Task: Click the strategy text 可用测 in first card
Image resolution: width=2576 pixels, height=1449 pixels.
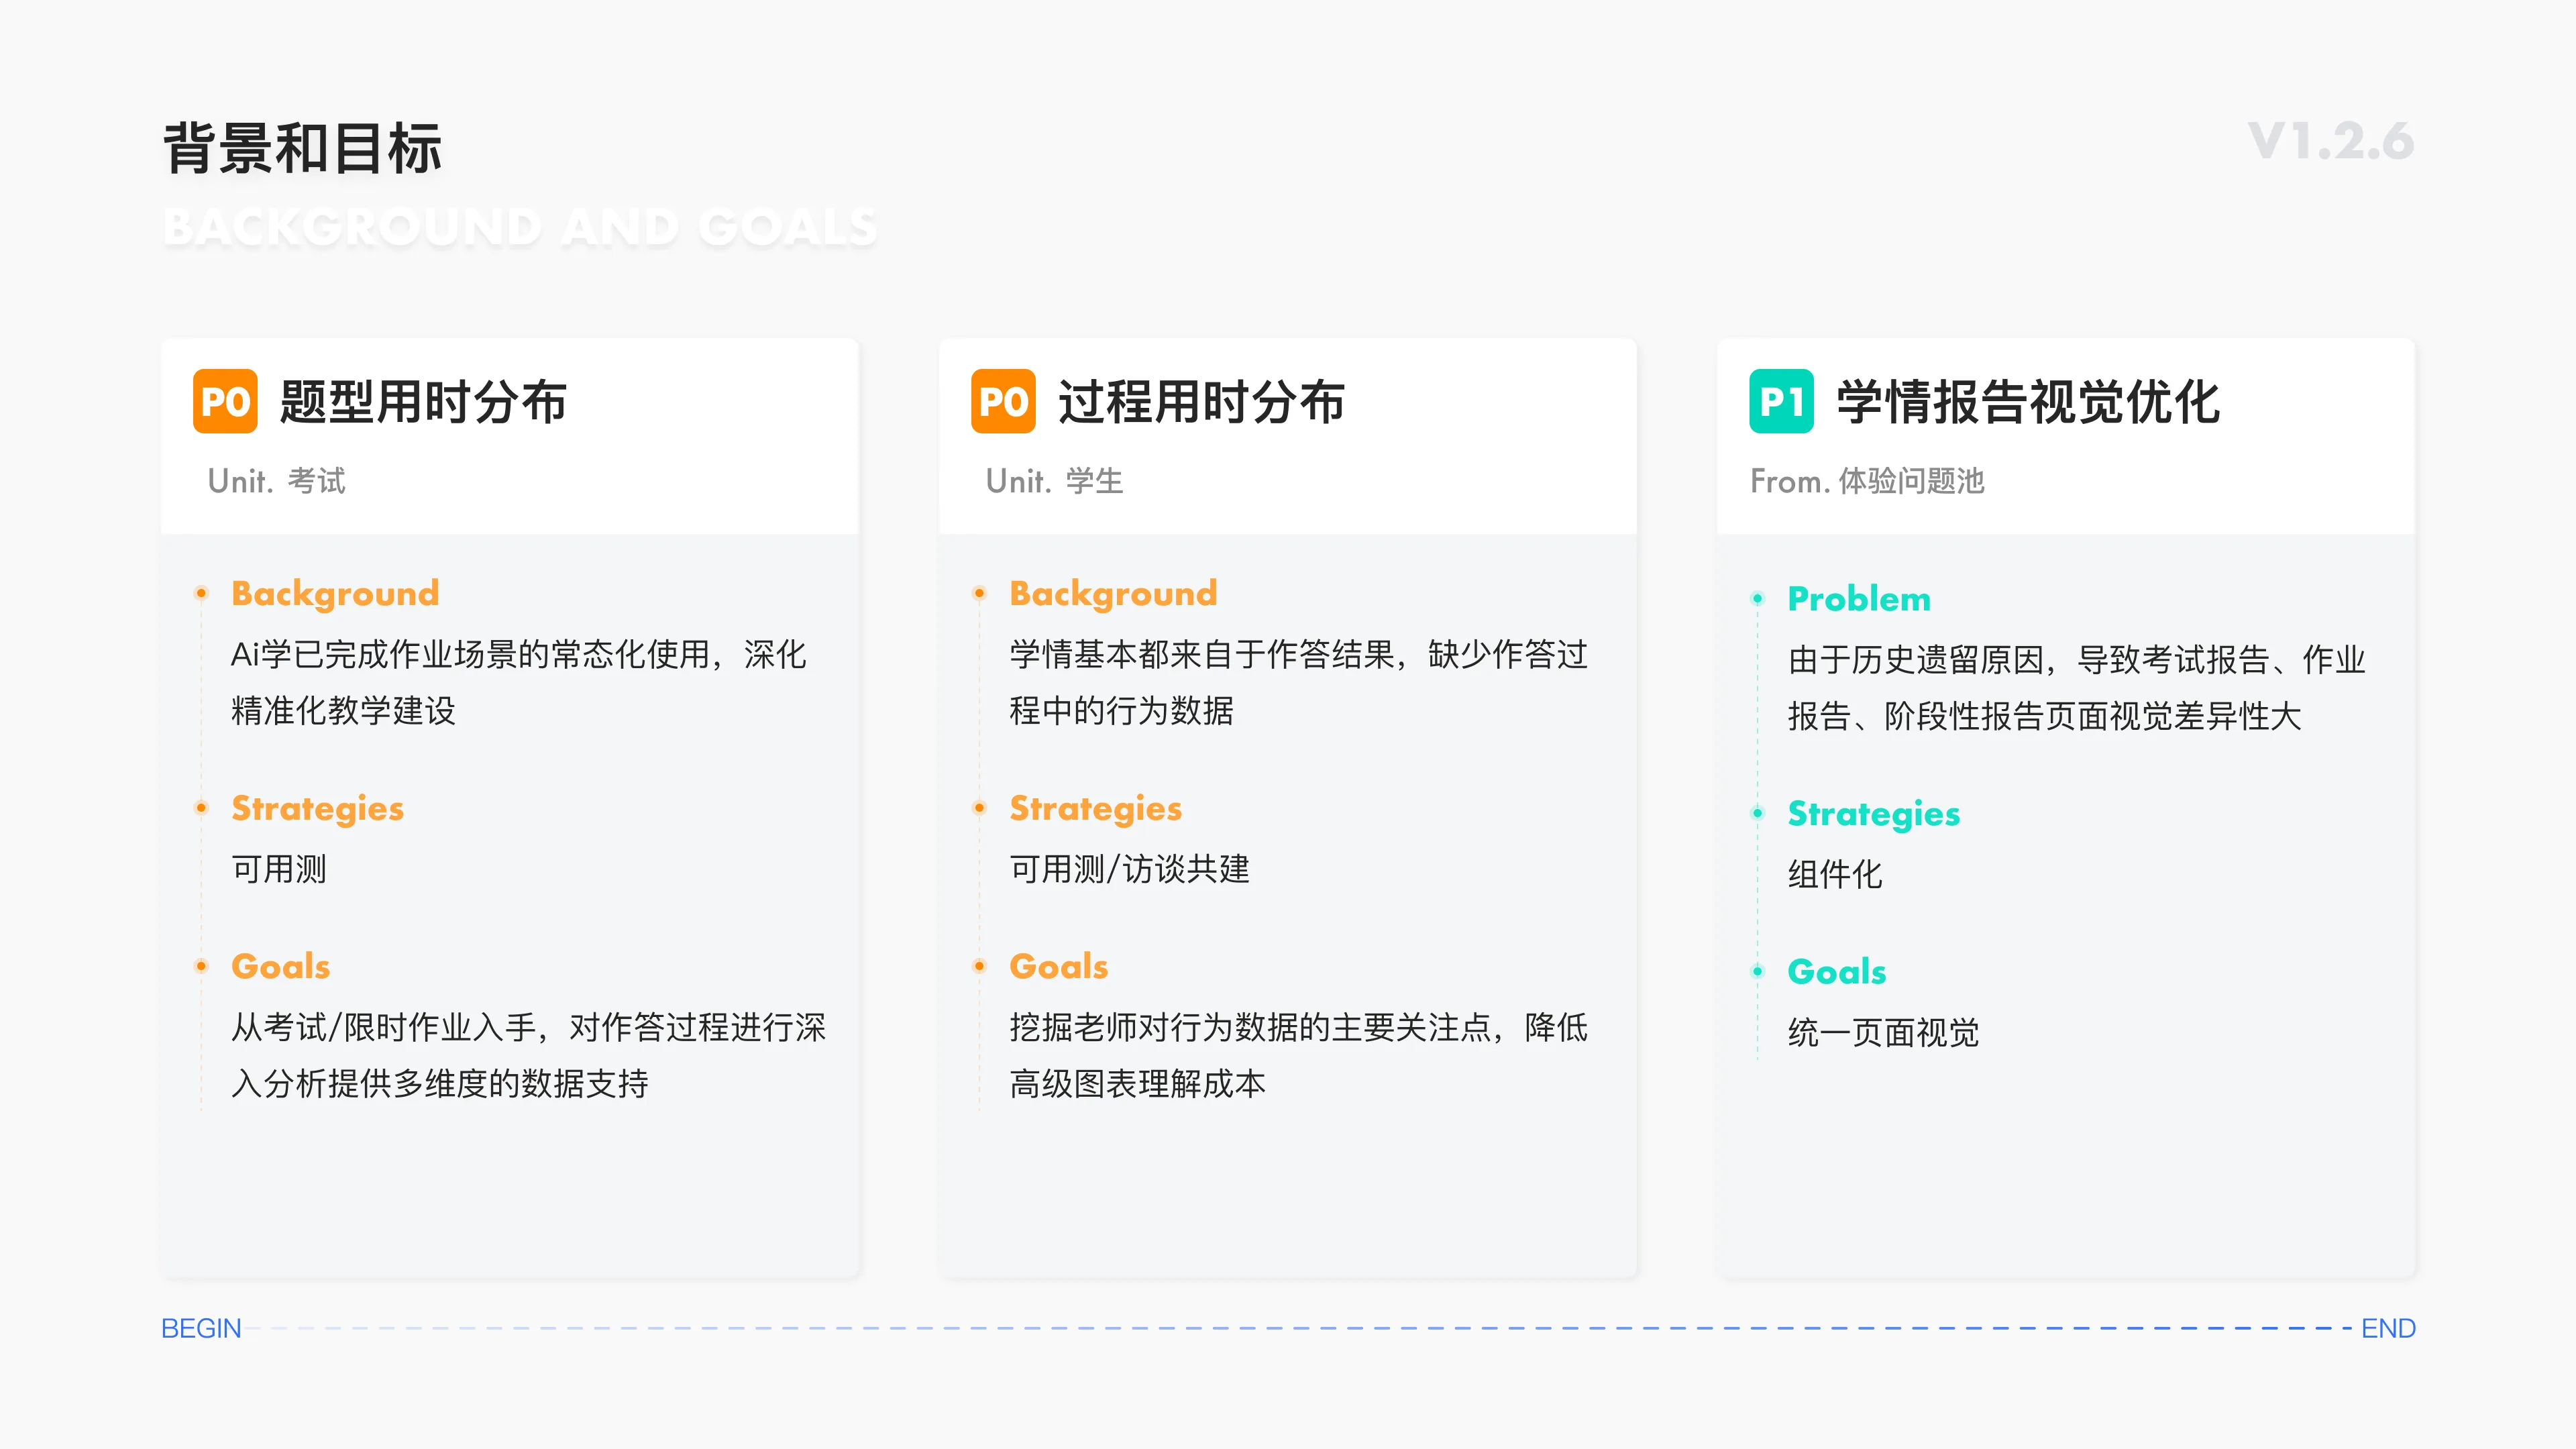Action: 279,869
